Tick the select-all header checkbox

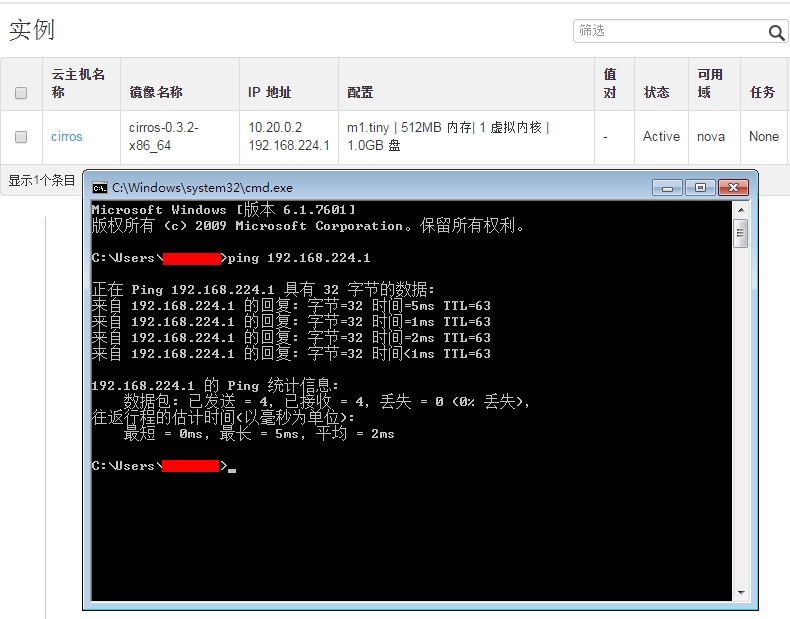click(x=21, y=93)
